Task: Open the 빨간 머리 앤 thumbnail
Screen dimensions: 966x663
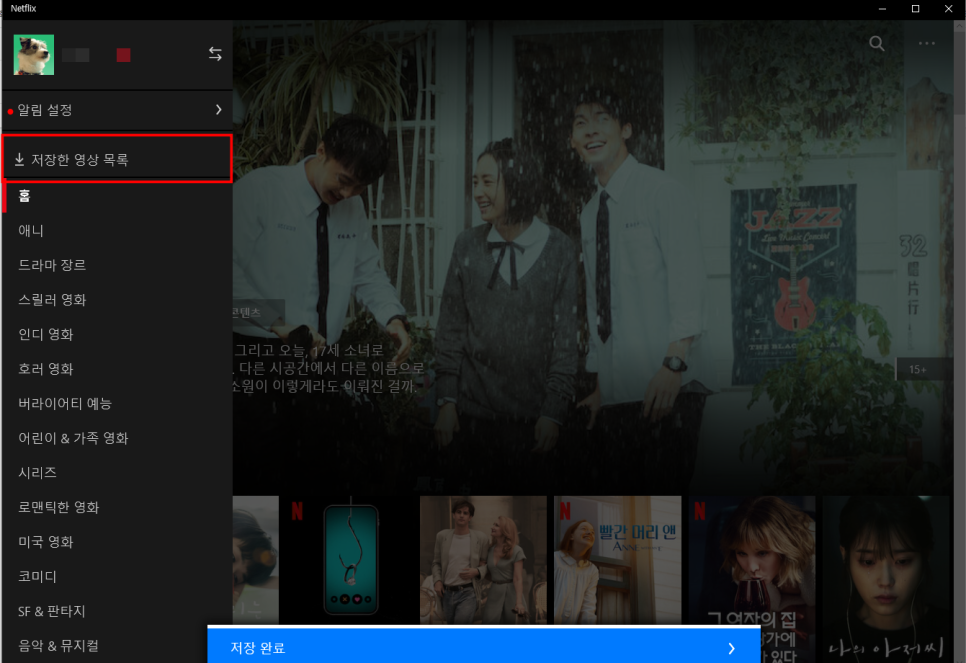Action: [x=617, y=560]
